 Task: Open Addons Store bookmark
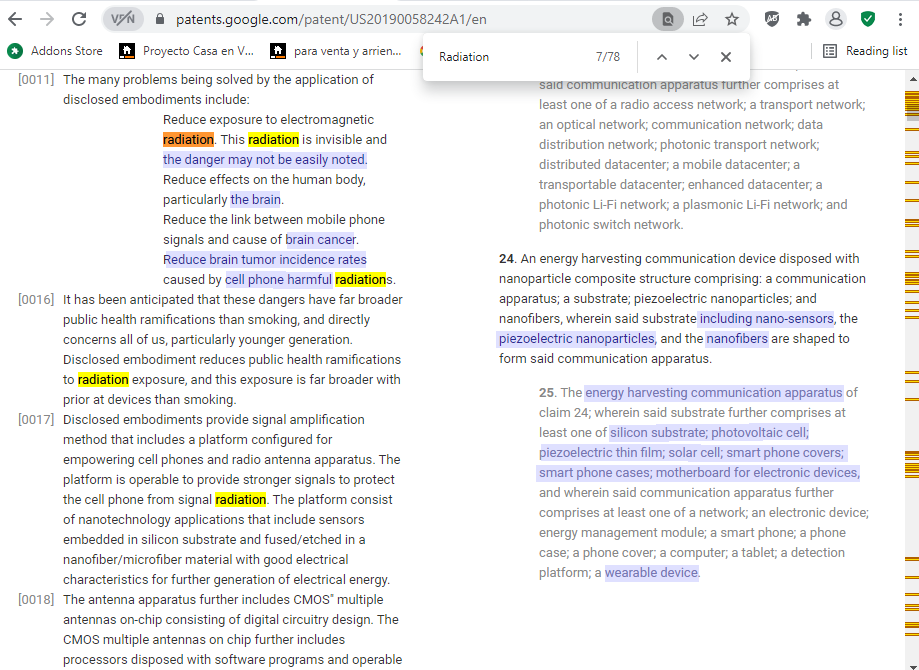tap(56, 51)
